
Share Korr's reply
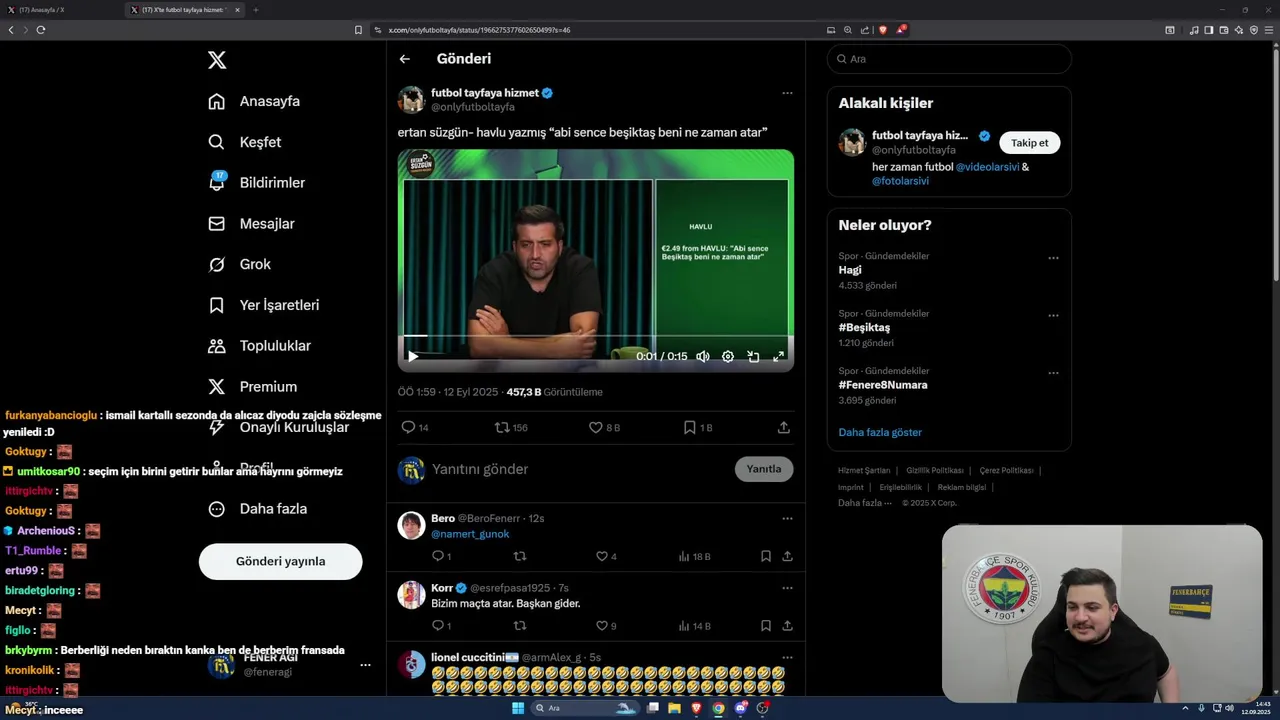[x=787, y=626]
